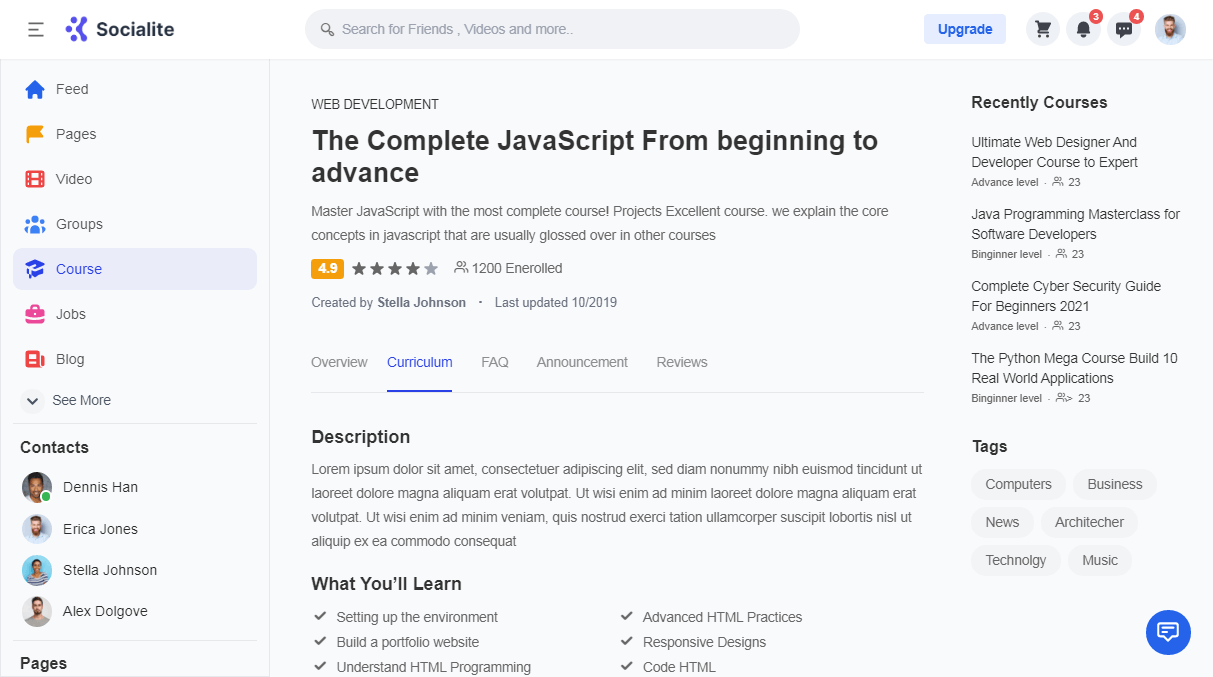Click the Upgrade button
Viewport: 1213px width, 677px height.
coord(964,29)
